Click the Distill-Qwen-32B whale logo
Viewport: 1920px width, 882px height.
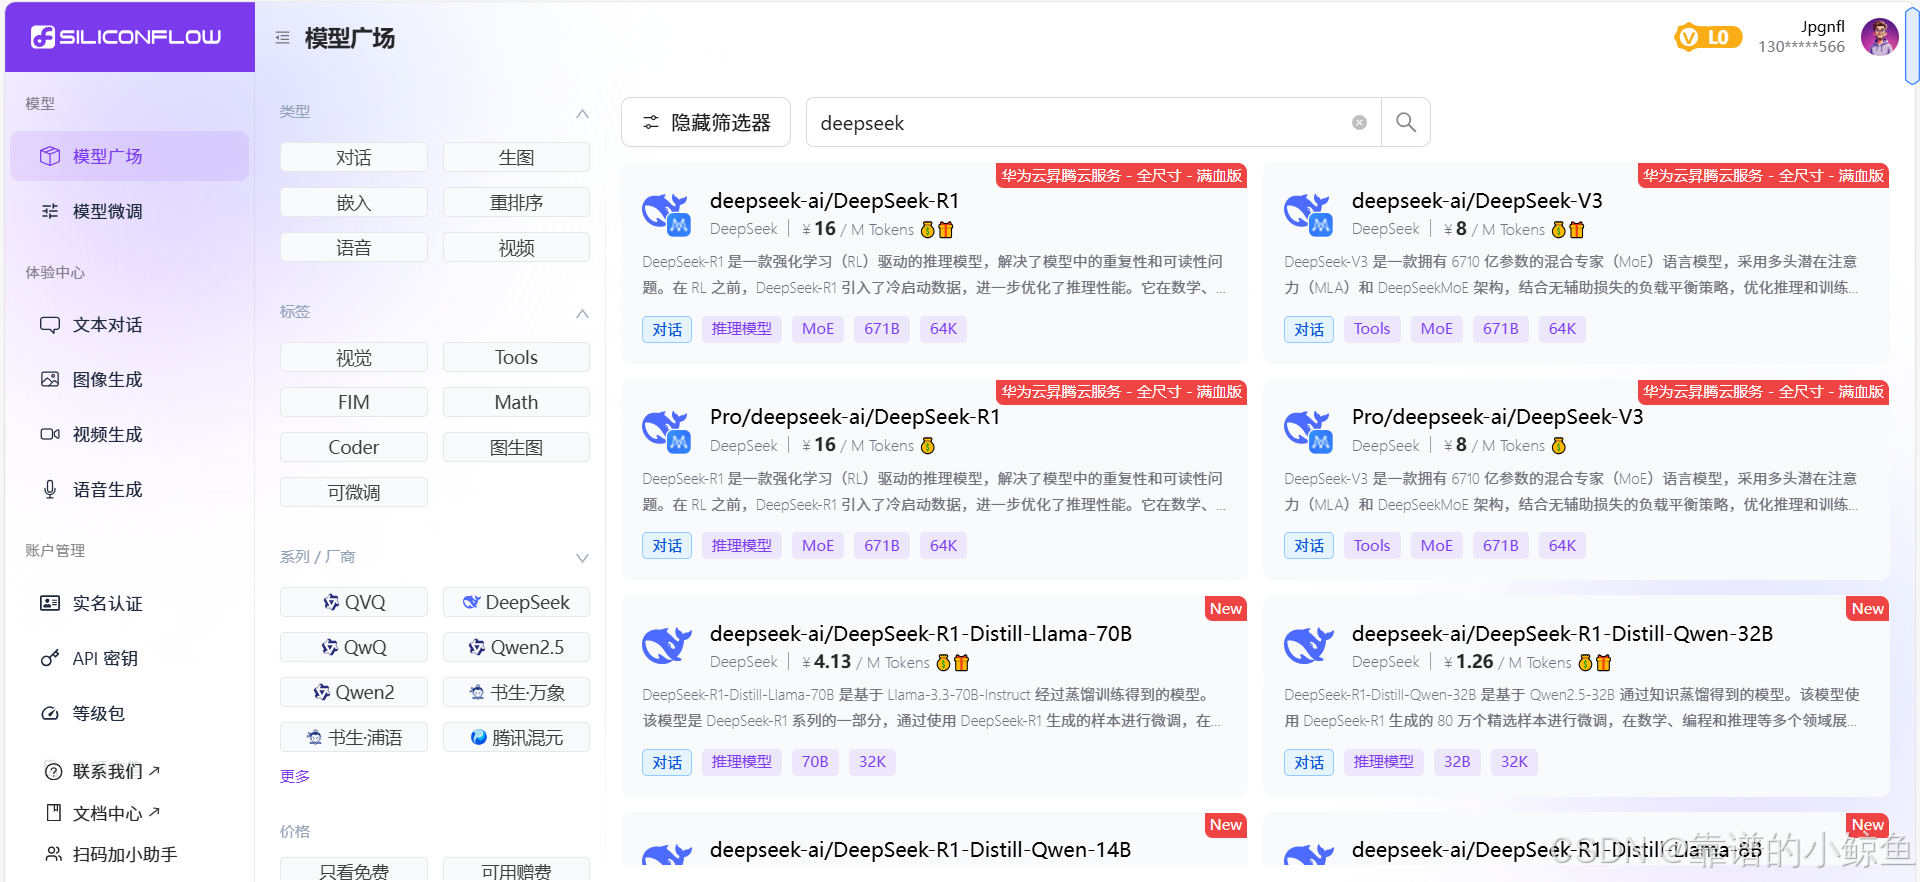pyautogui.click(x=1308, y=646)
